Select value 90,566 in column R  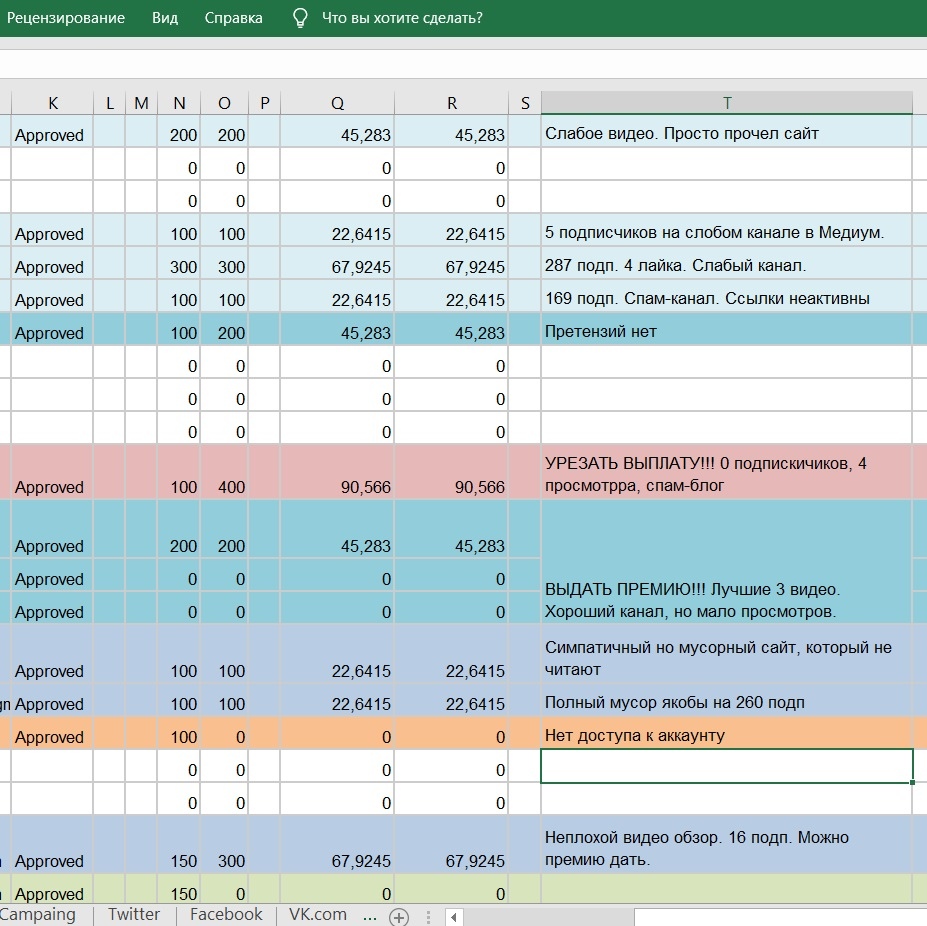tap(452, 472)
